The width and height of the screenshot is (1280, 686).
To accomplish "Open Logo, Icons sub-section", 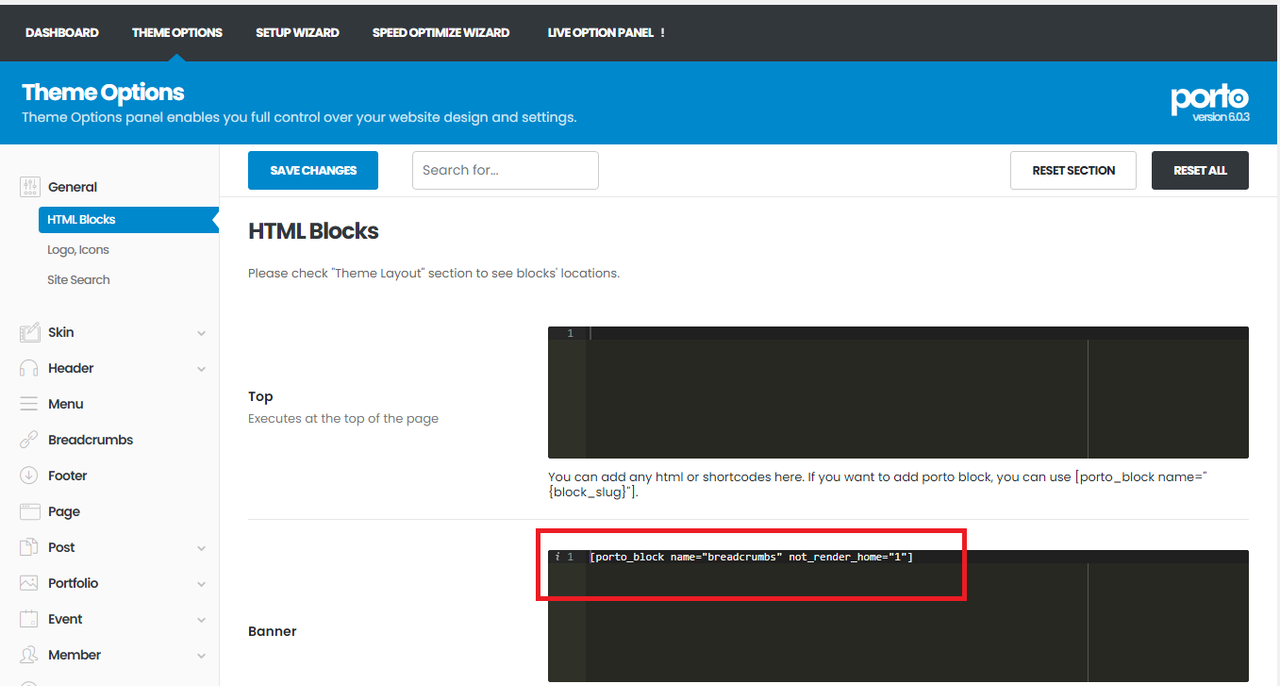I will 78,250.
